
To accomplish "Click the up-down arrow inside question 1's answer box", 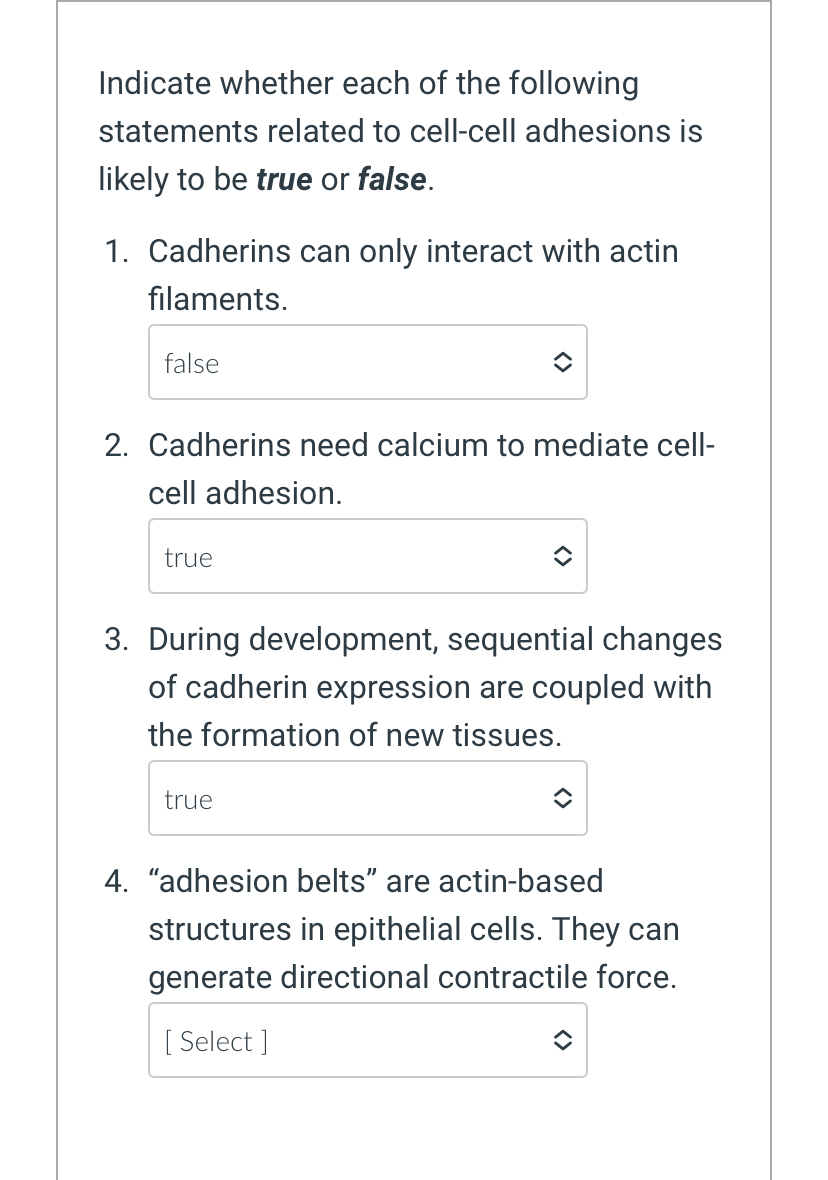I will (x=563, y=362).
